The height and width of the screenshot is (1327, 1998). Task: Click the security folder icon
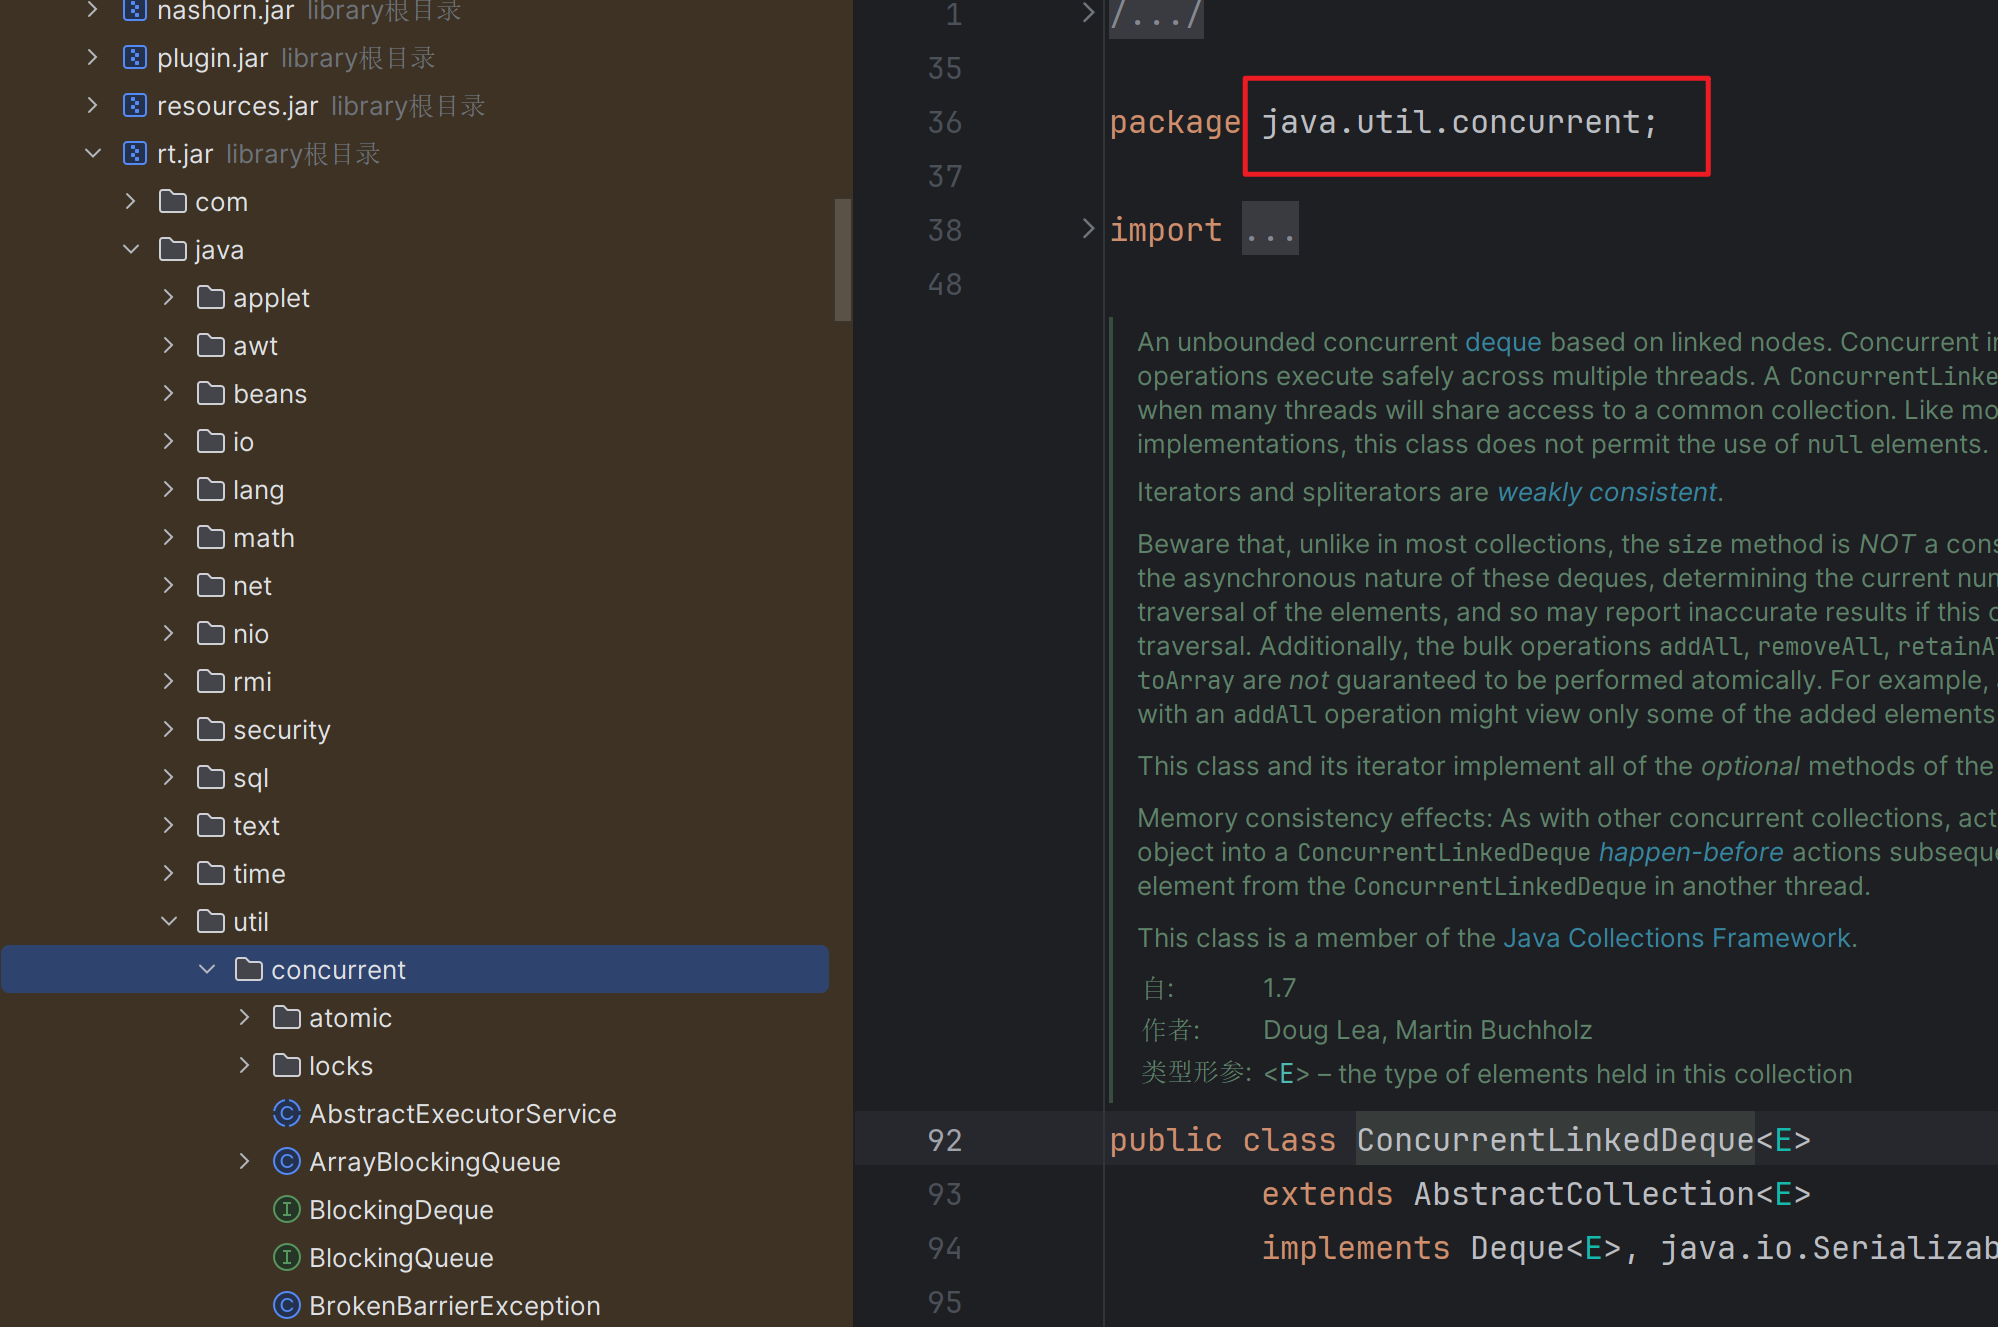click(211, 730)
